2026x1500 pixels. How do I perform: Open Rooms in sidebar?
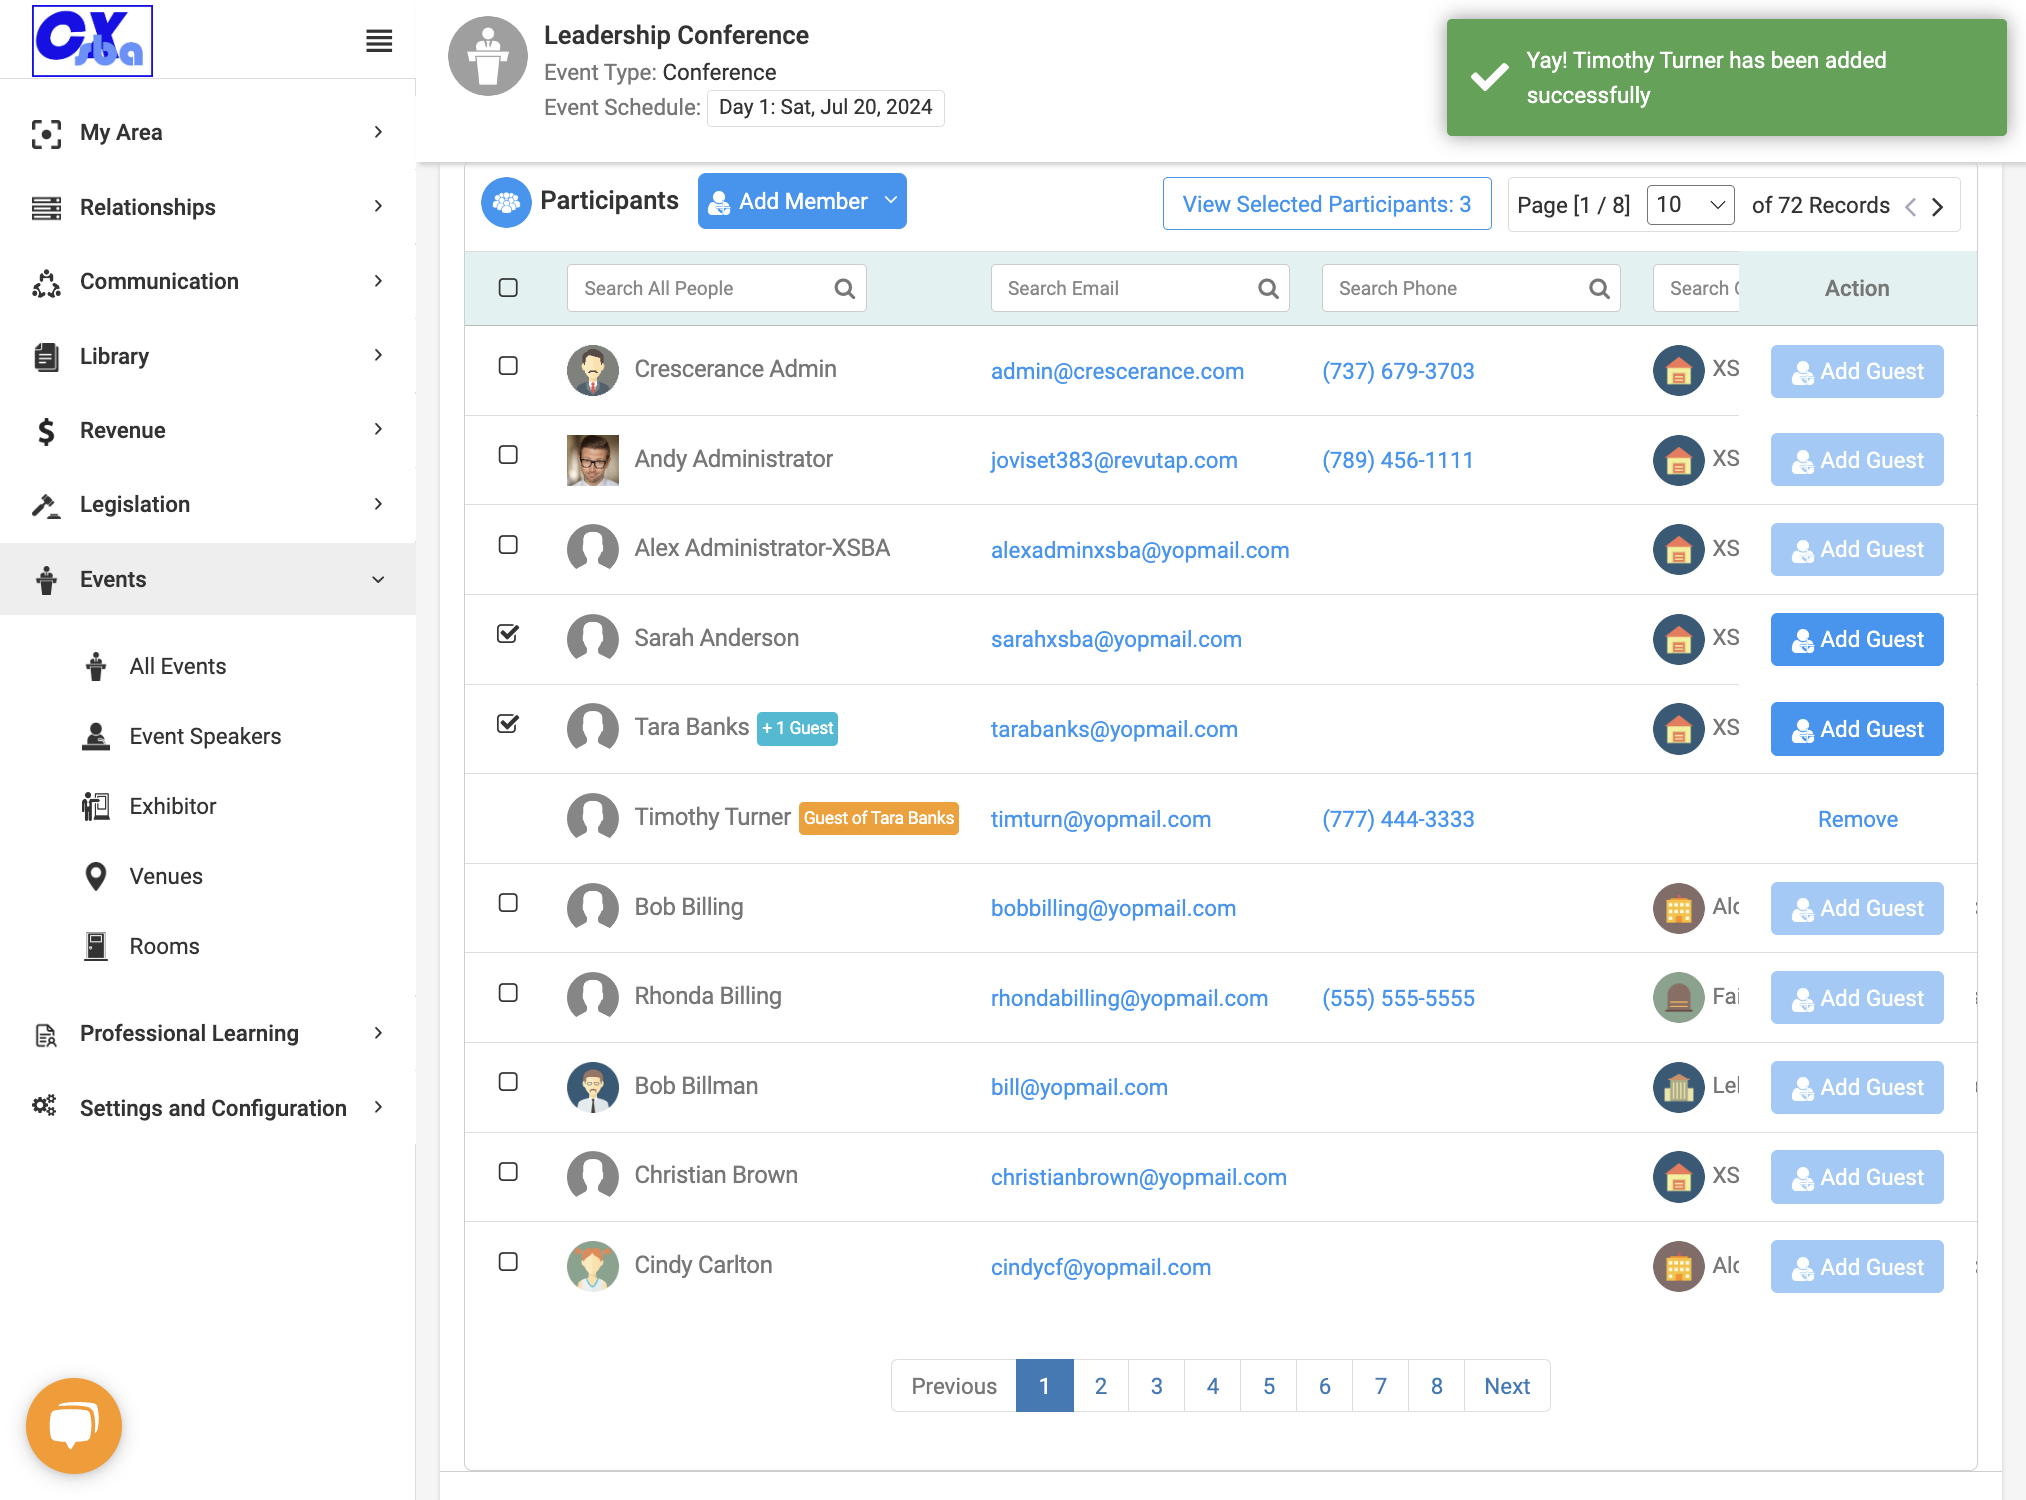164,946
